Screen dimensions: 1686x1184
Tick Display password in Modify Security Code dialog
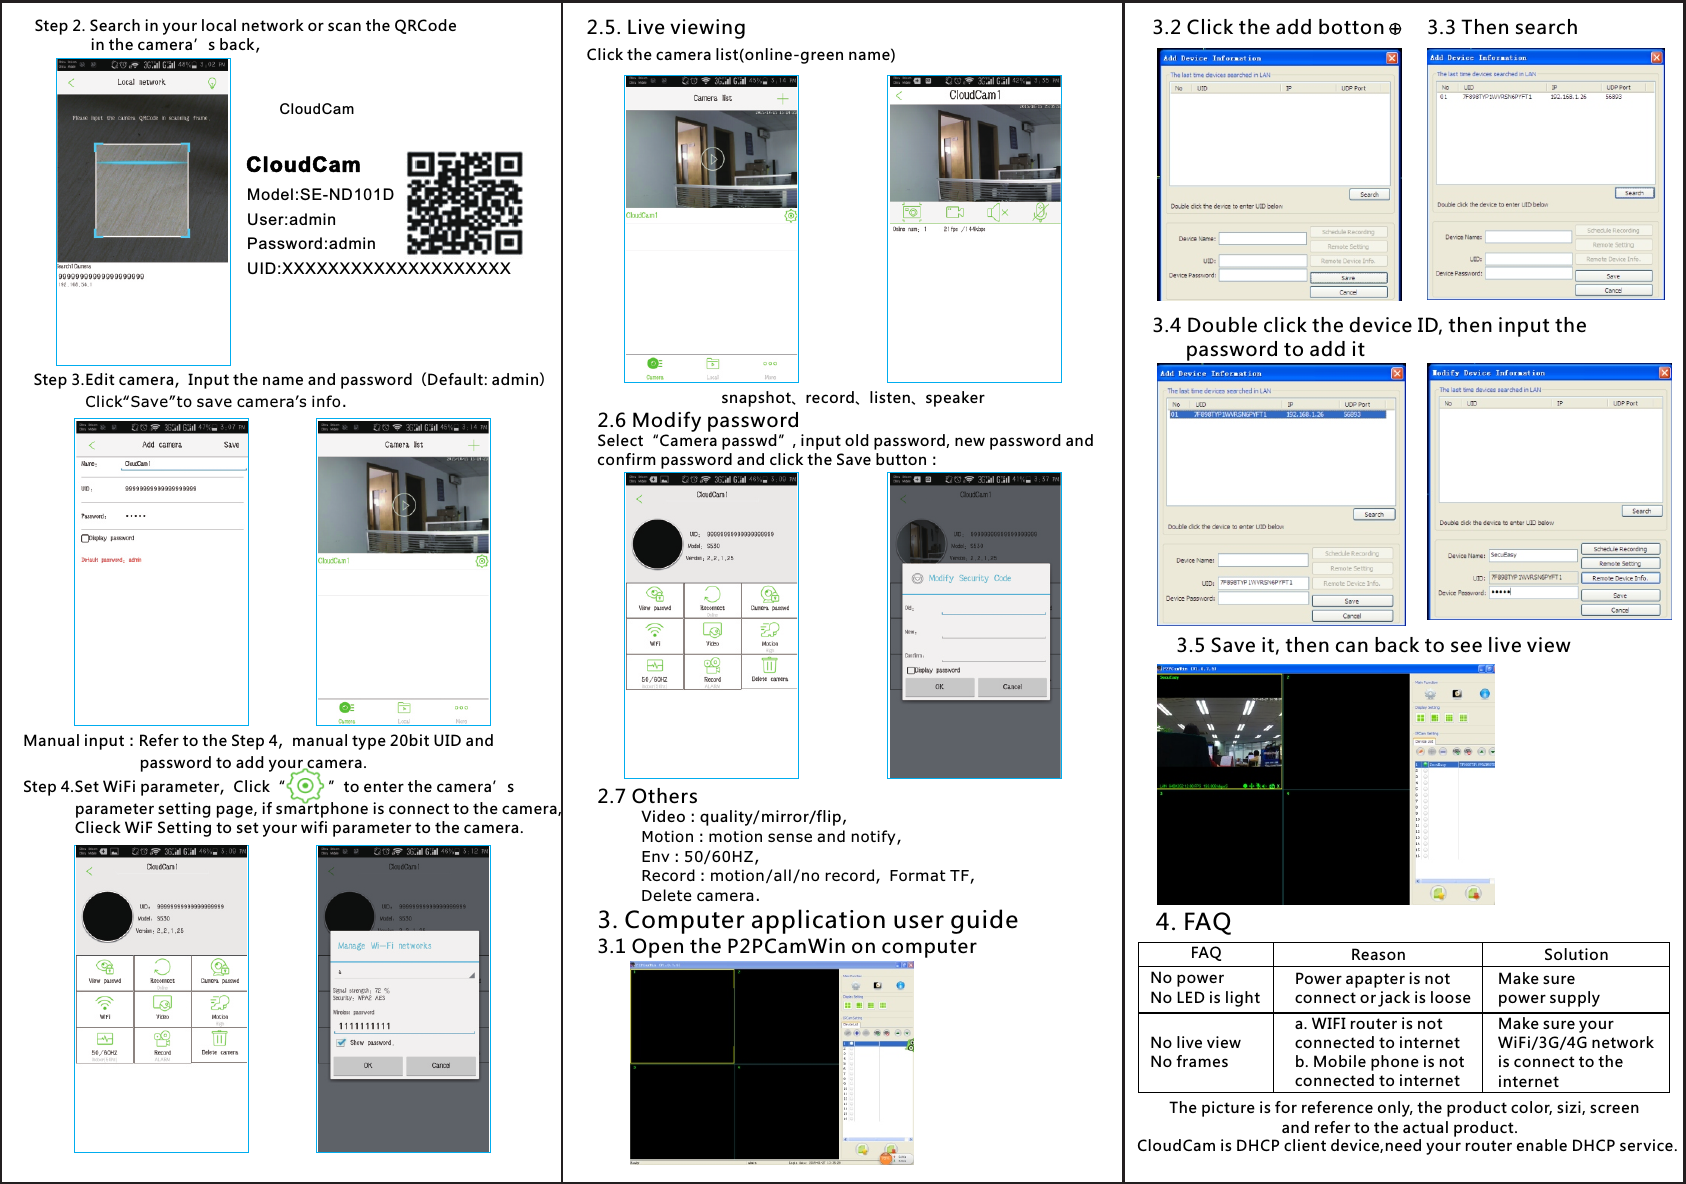tap(911, 670)
